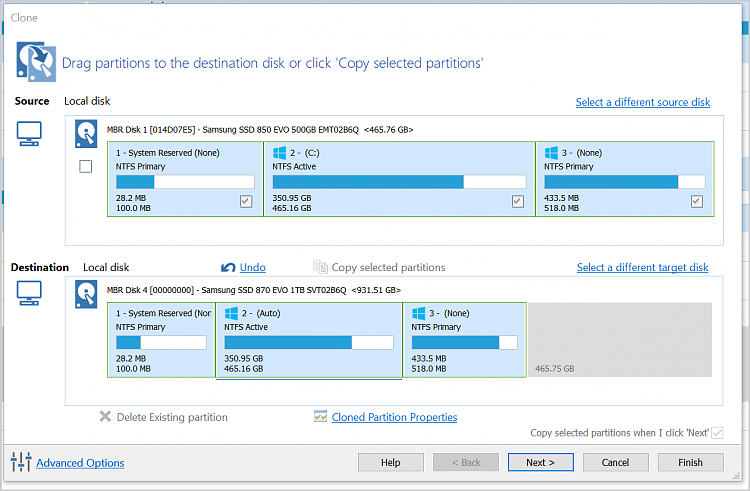Select destination System Reserved partition block
This screenshot has height=491, width=750.
pos(161,340)
